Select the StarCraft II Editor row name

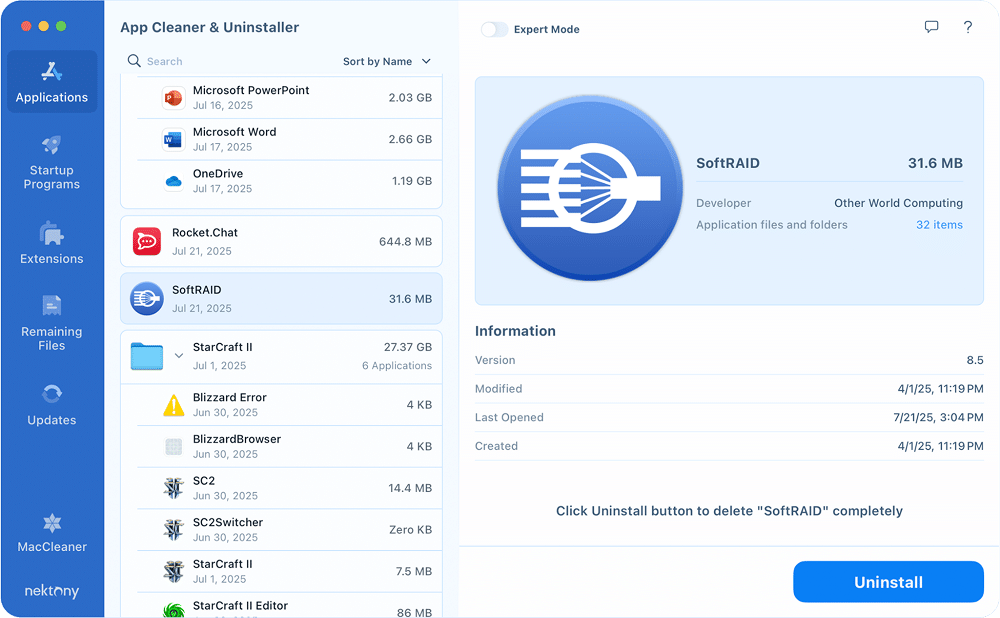[240, 605]
